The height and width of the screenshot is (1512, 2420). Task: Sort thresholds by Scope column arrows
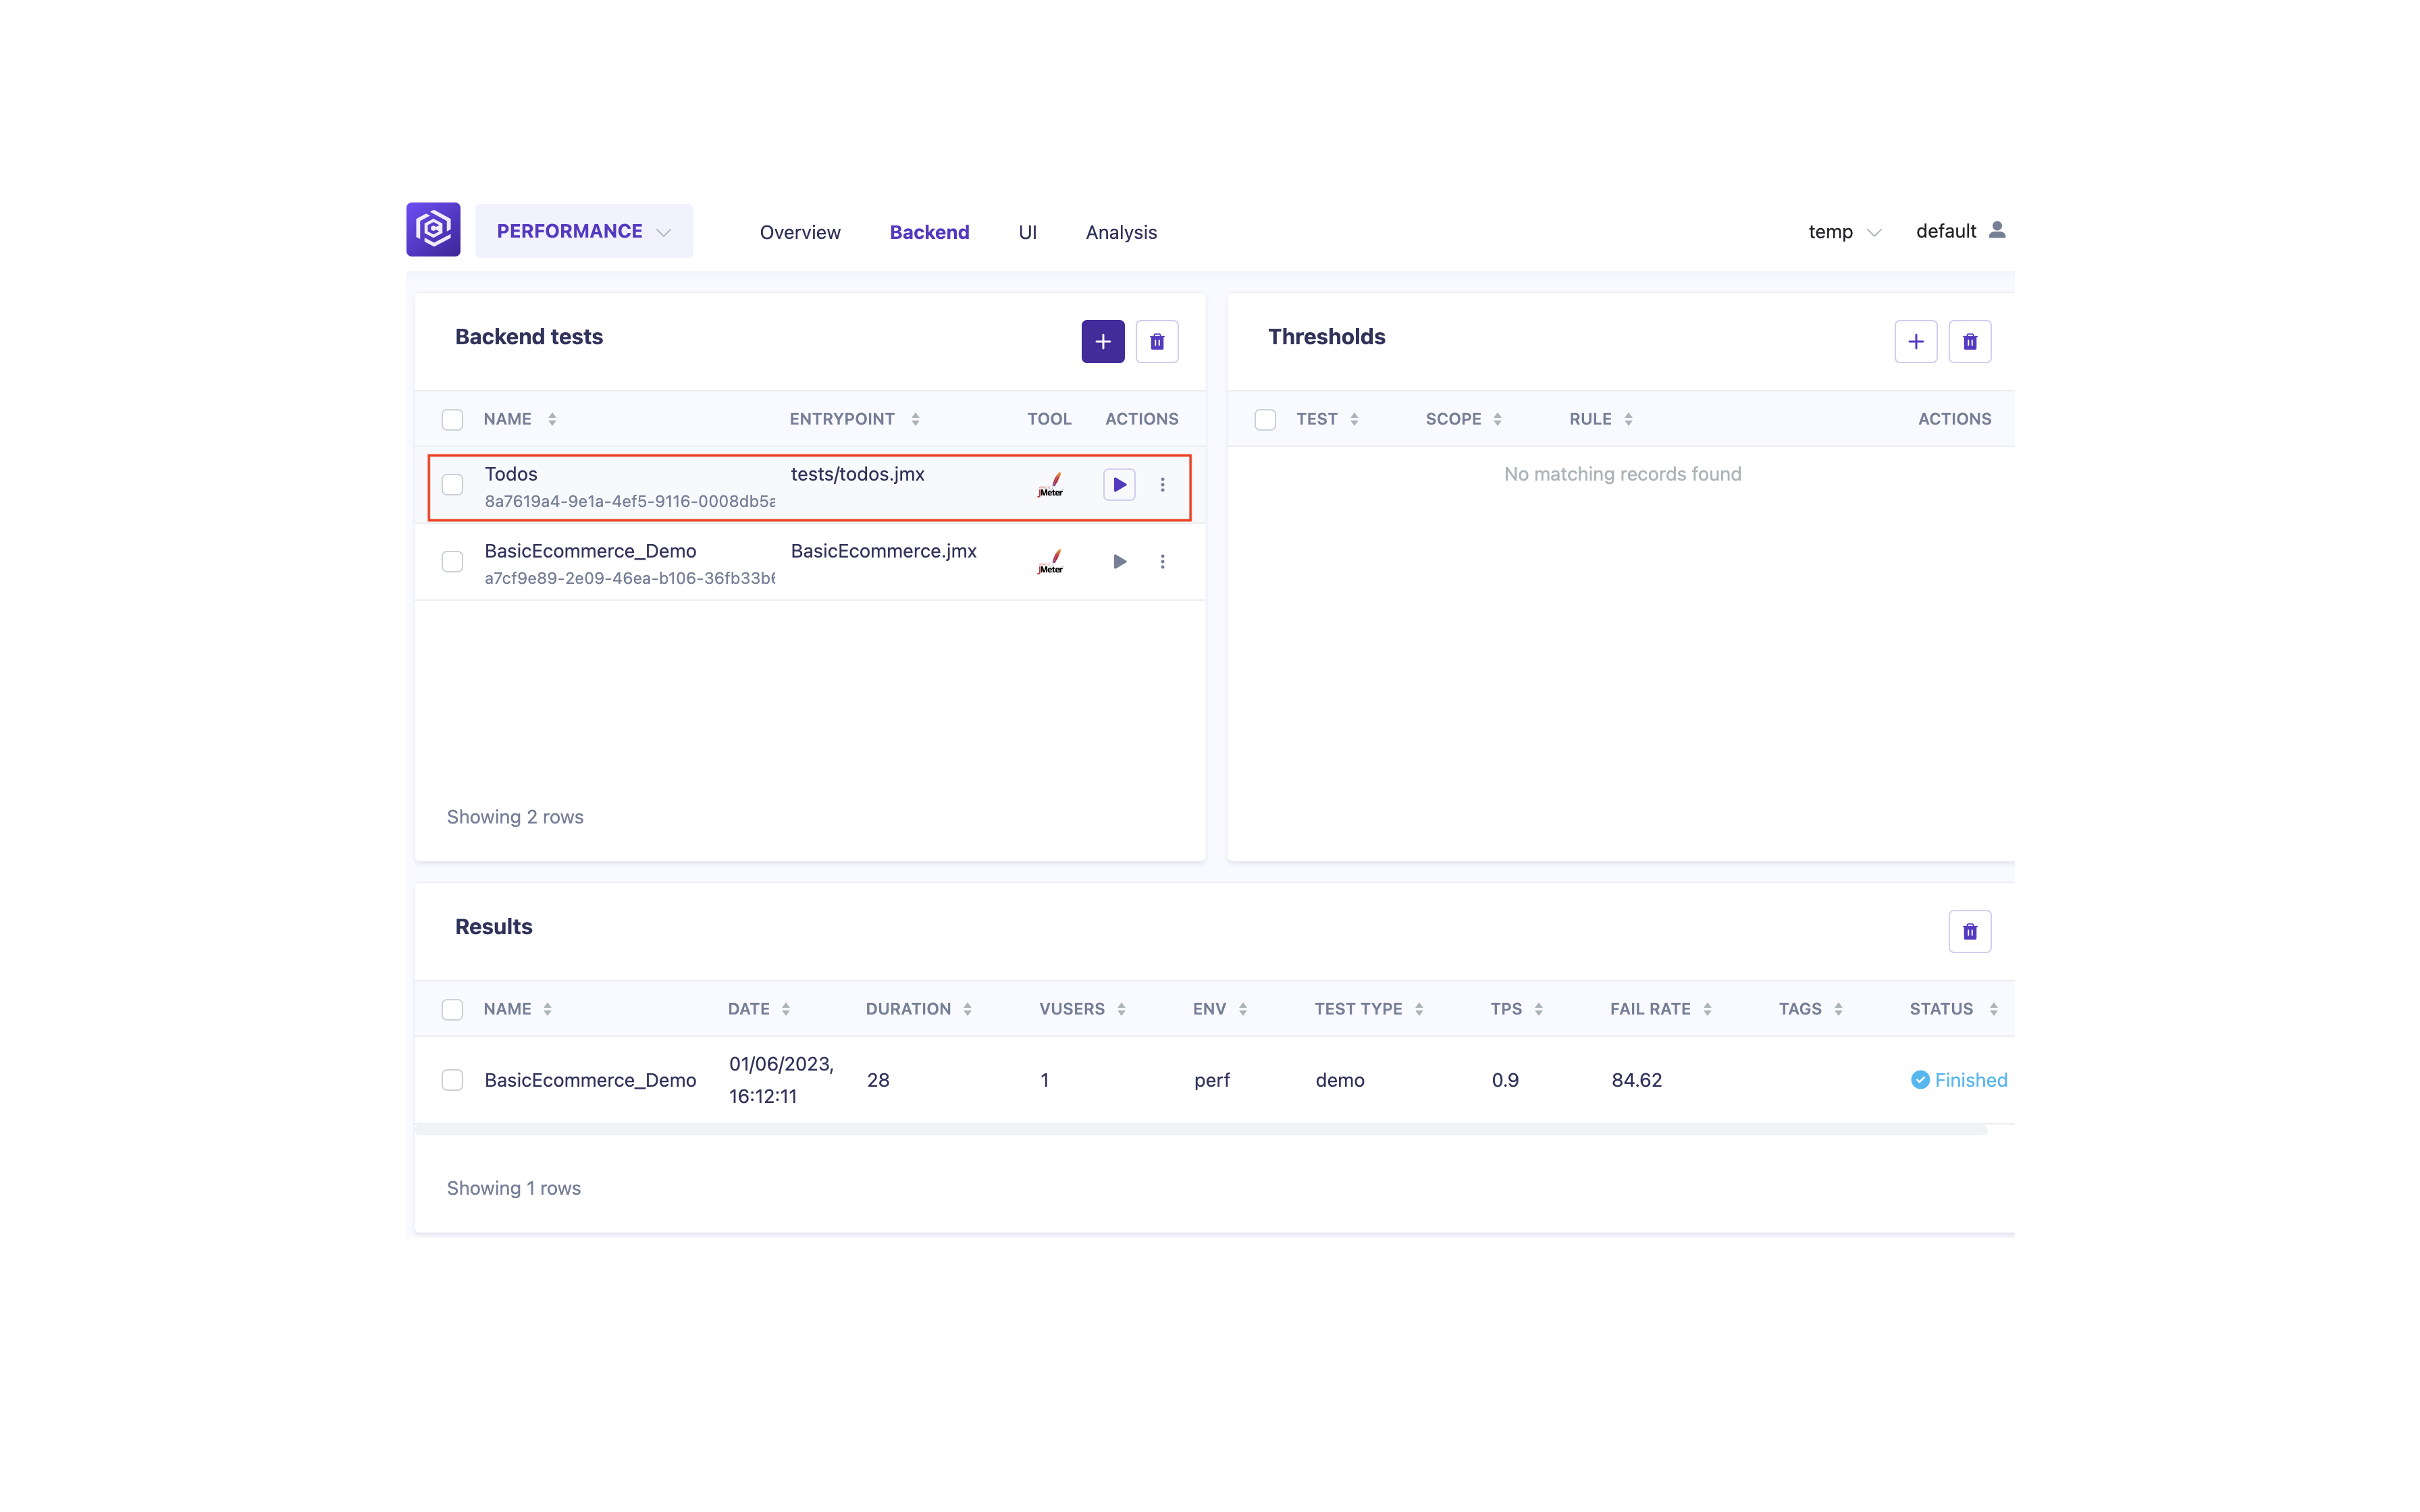(1497, 420)
